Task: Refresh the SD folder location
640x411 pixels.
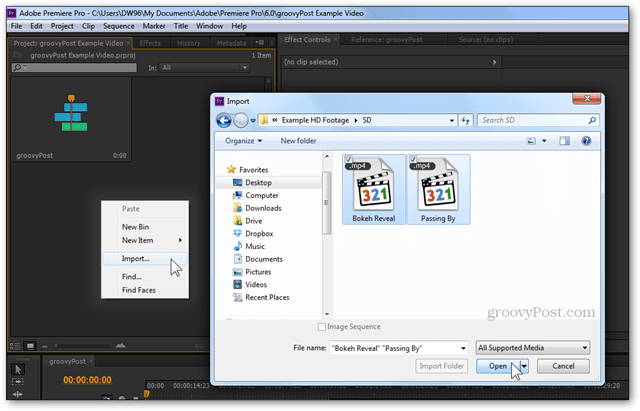Action: (x=465, y=120)
